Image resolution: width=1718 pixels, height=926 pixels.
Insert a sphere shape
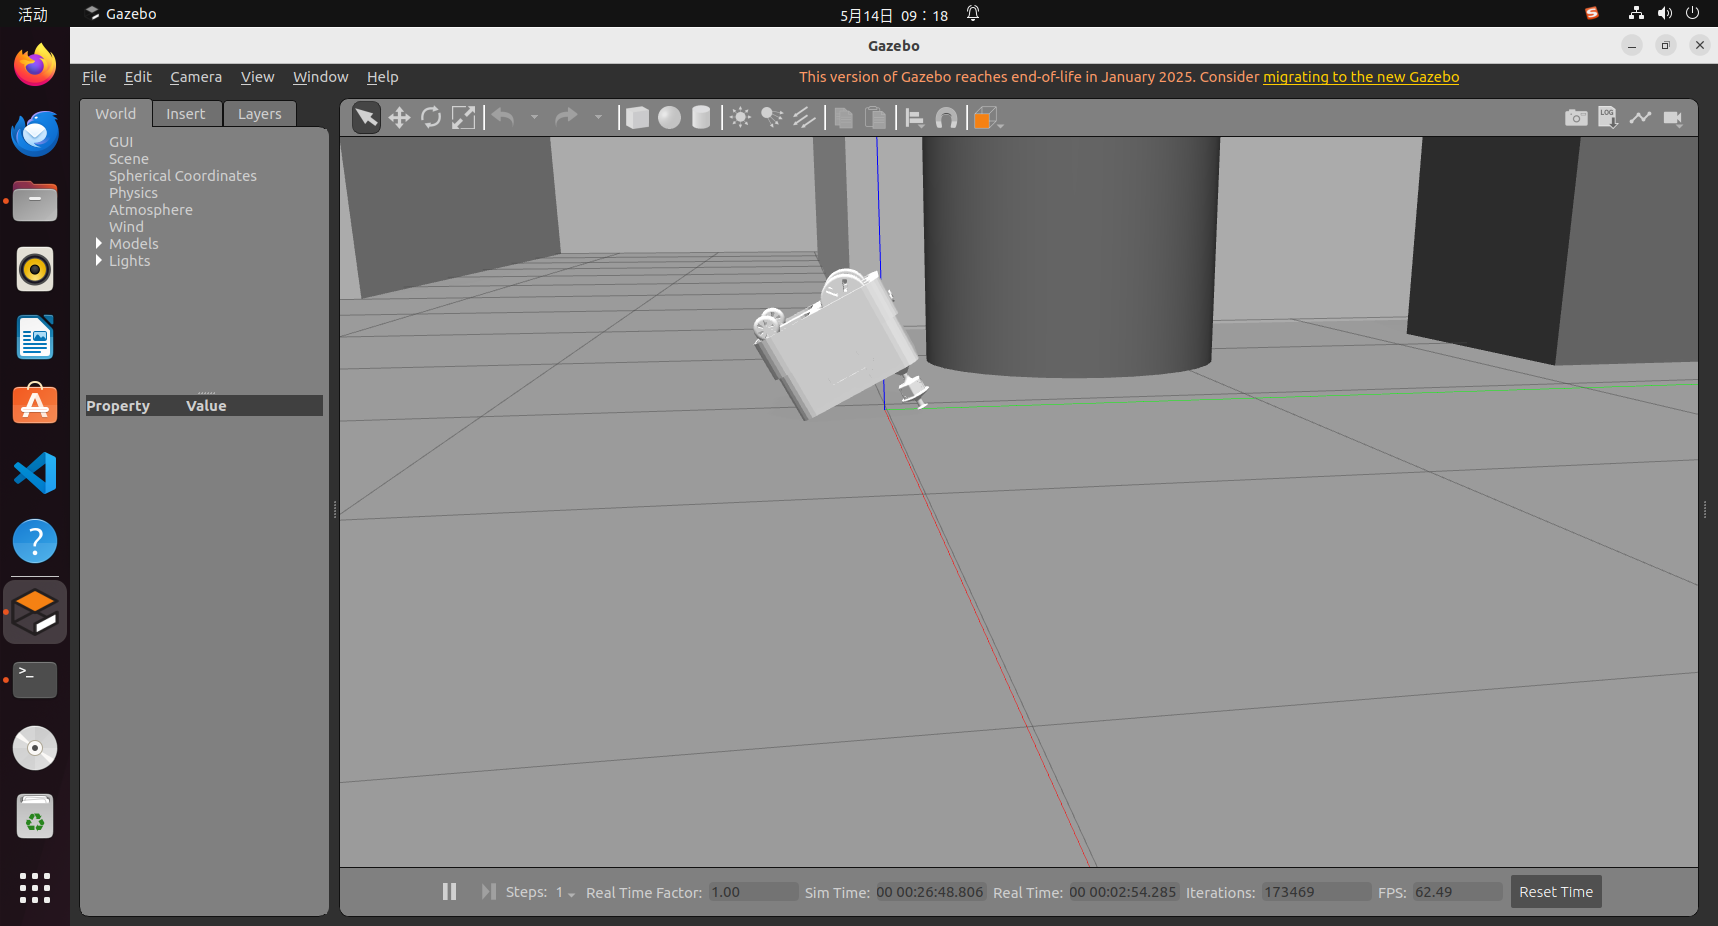pyautogui.click(x=669, y=118)
